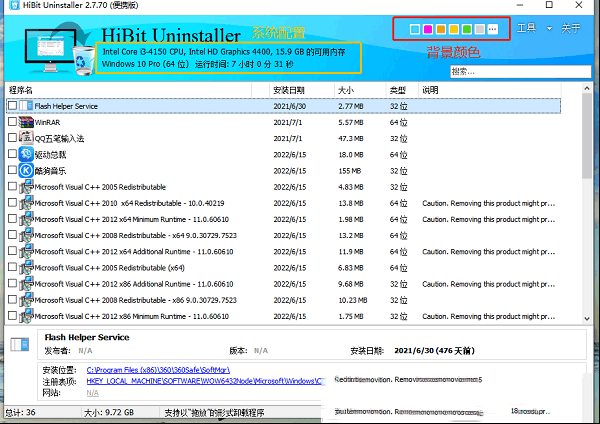Click icon of Visual C++ 2005 Redistributable row
The height and width of the screenshot is (424, 600).
(26, 187)
